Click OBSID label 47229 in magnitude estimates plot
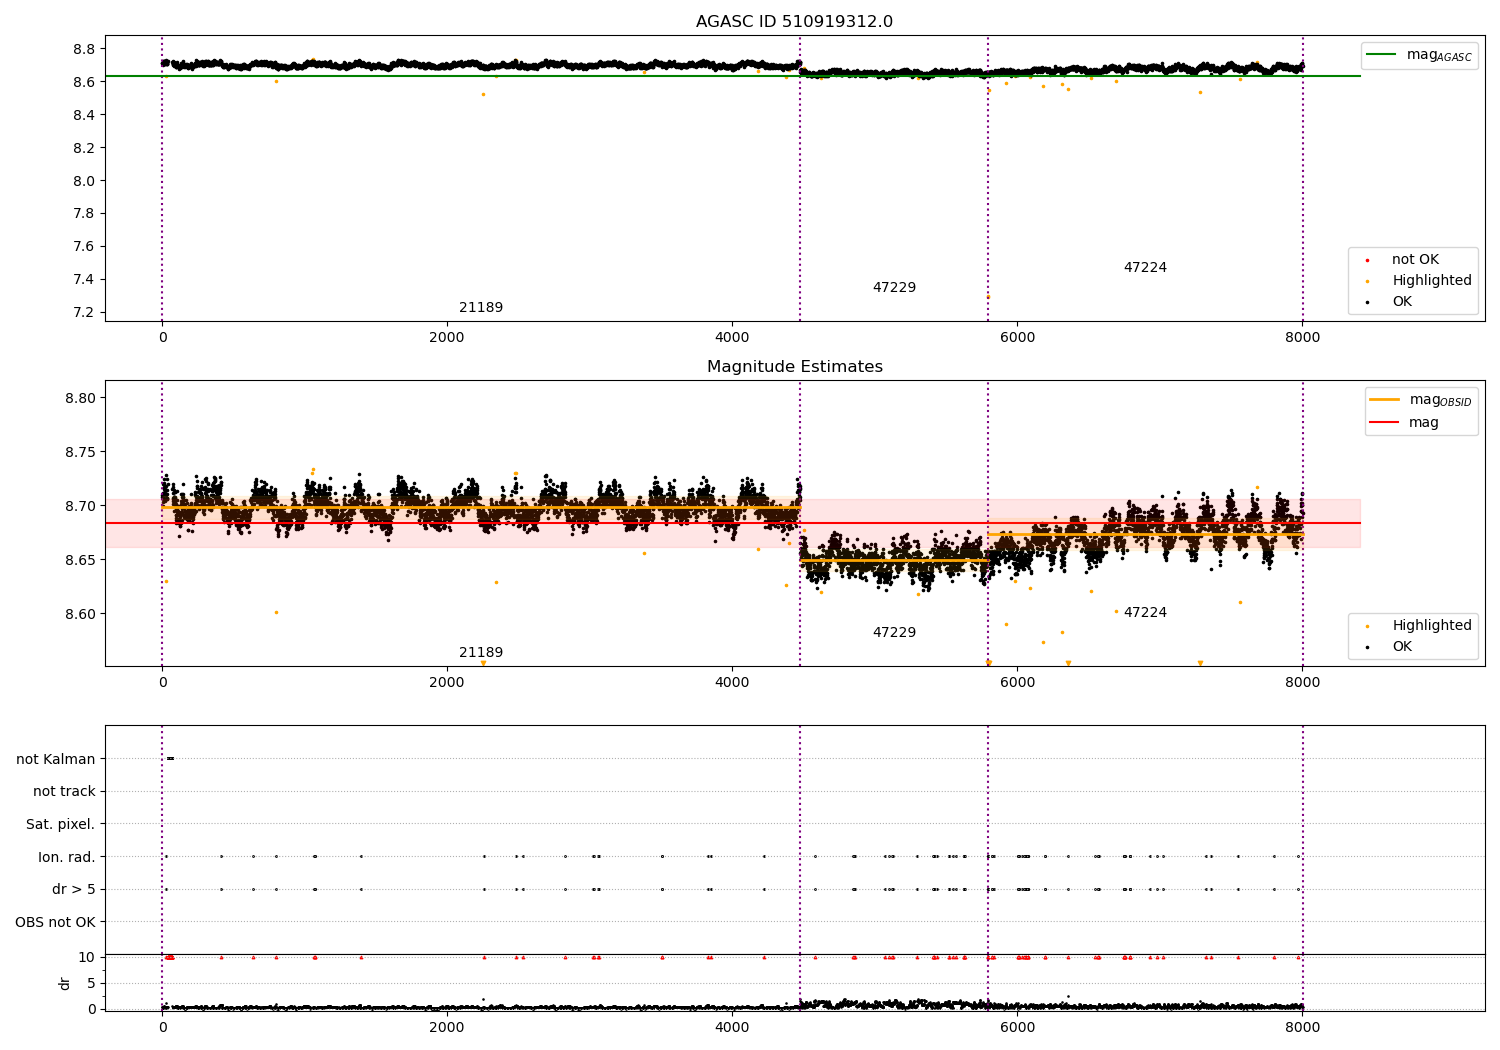 (894, 633)
